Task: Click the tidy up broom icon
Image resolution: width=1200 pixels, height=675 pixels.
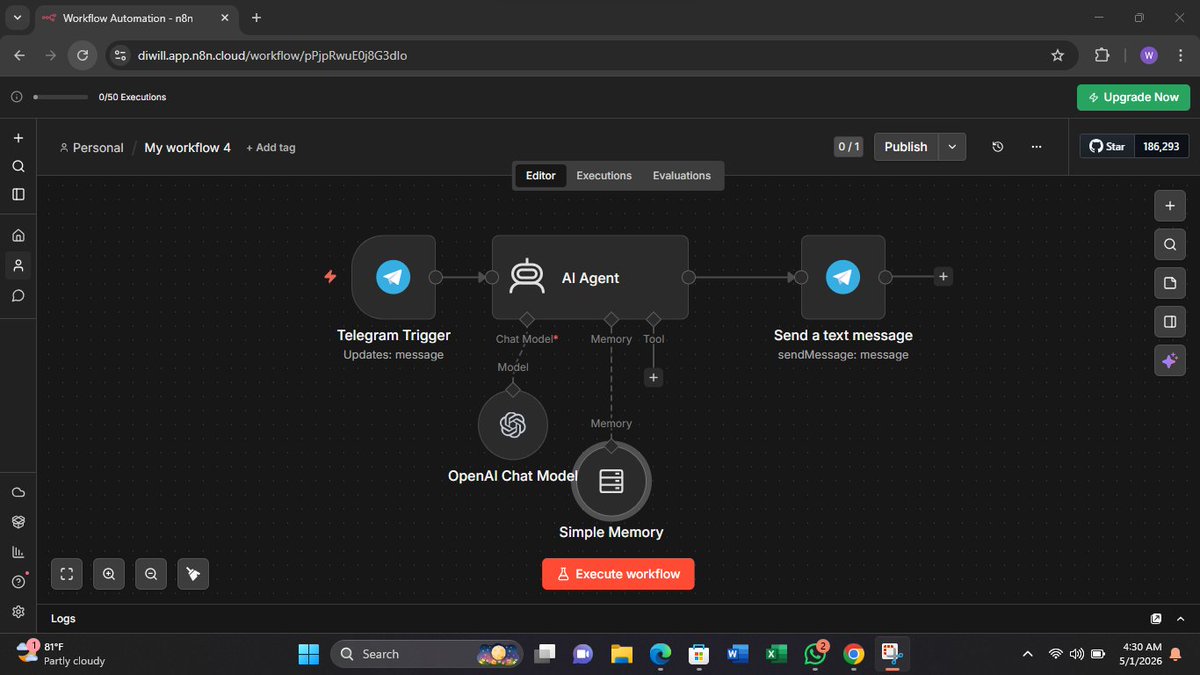Action: (193, 574)
